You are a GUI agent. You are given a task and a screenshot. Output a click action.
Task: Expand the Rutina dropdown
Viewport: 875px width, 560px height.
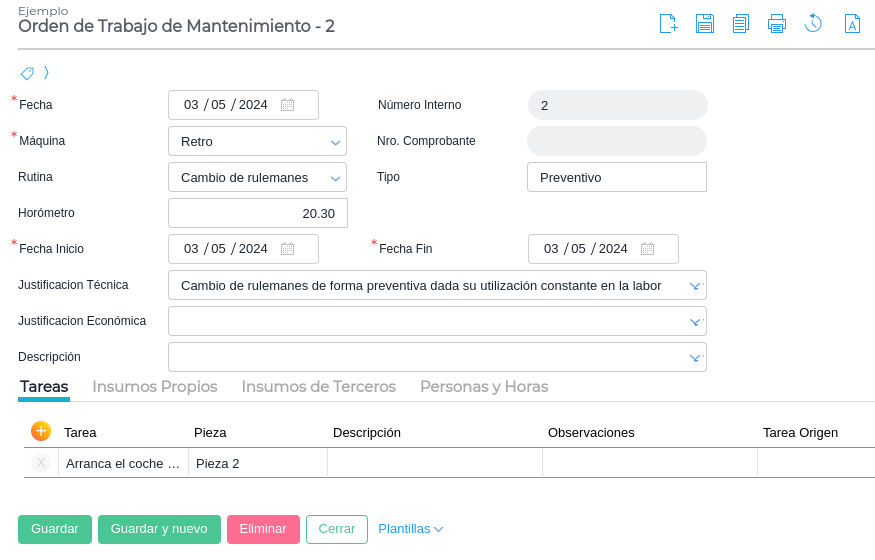(x=335, y=178)
